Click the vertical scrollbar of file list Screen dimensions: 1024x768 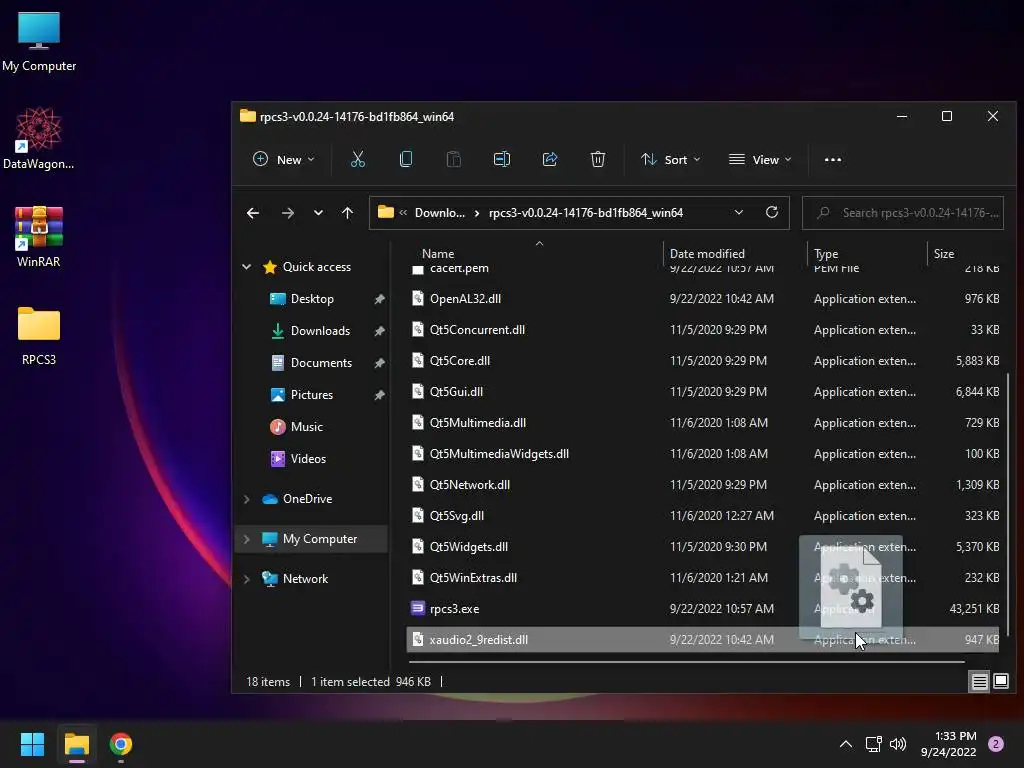[1008, 503]
